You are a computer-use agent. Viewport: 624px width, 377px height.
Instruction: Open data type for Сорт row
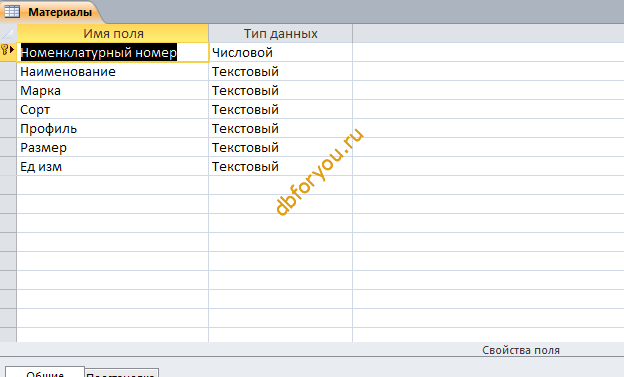pyautogui.click(x=281, y=109)
